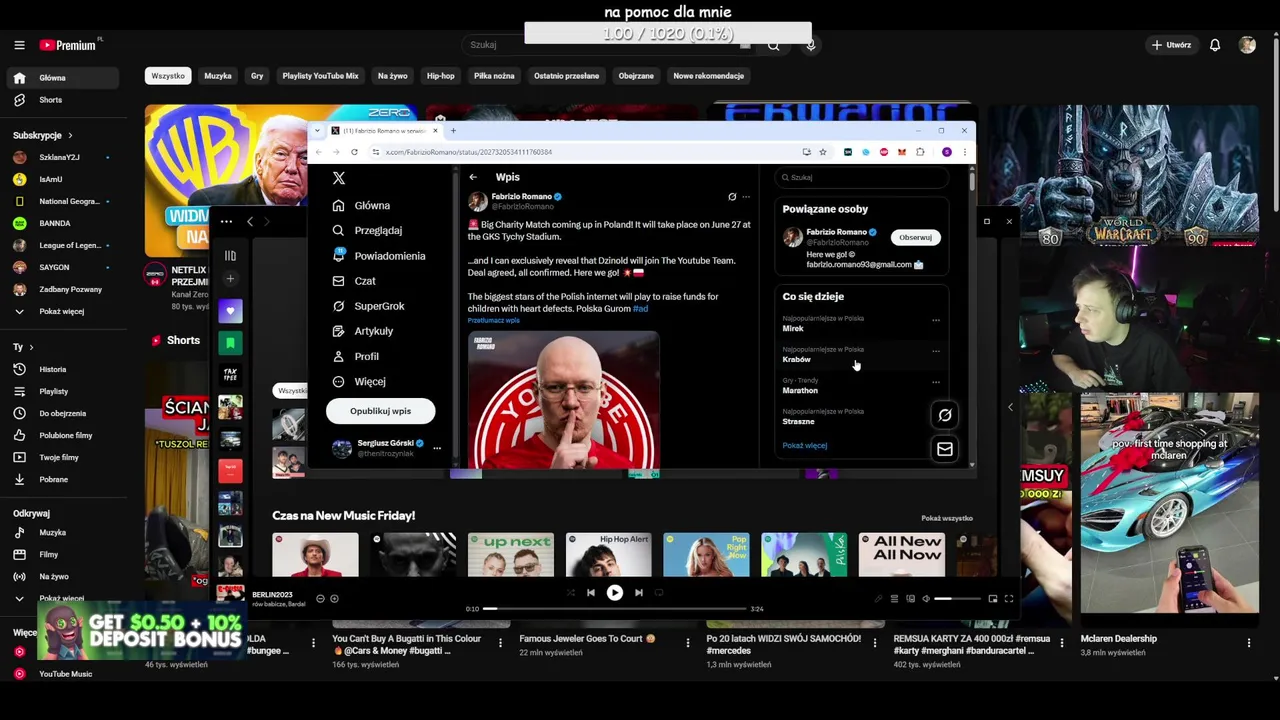Click the YouTube Premium logo

click(70, 45)
